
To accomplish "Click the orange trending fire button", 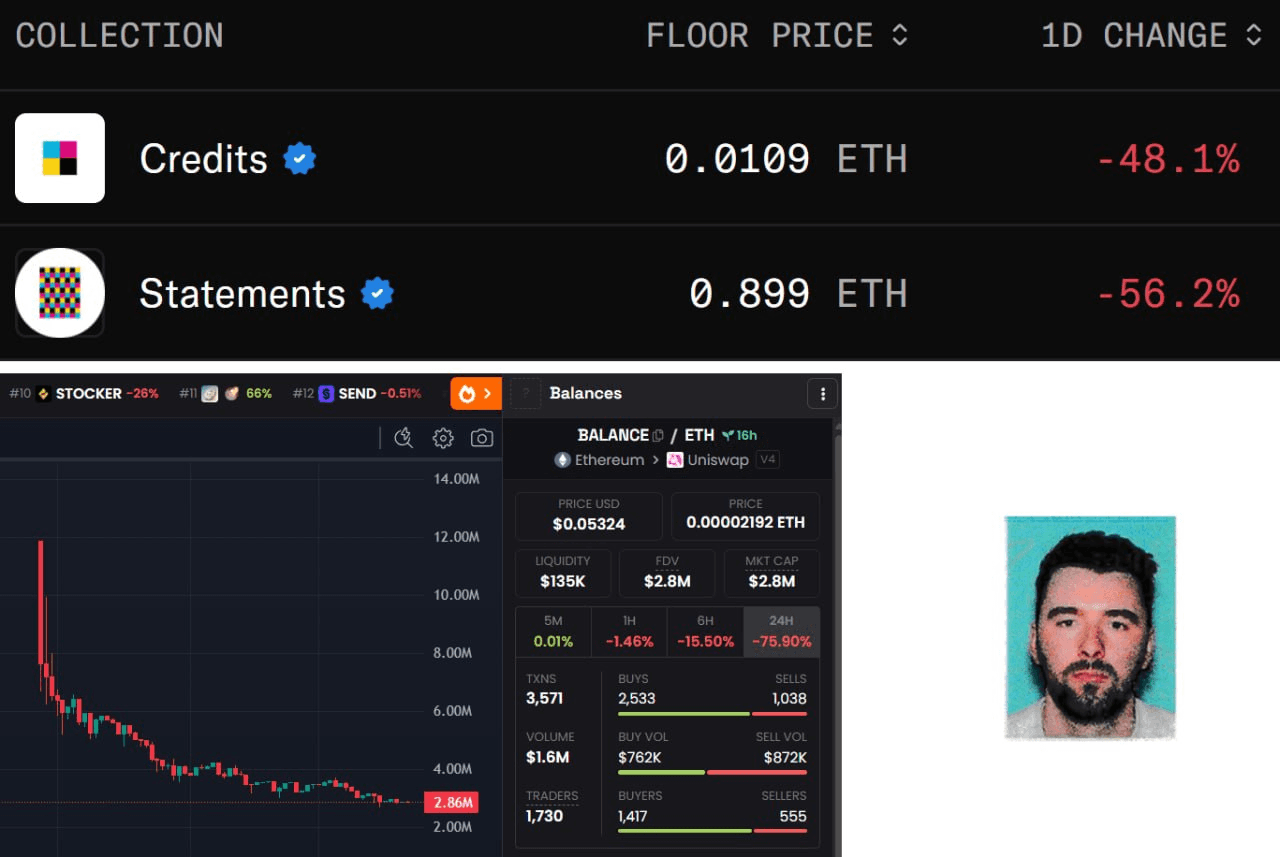I will (476, 393).
